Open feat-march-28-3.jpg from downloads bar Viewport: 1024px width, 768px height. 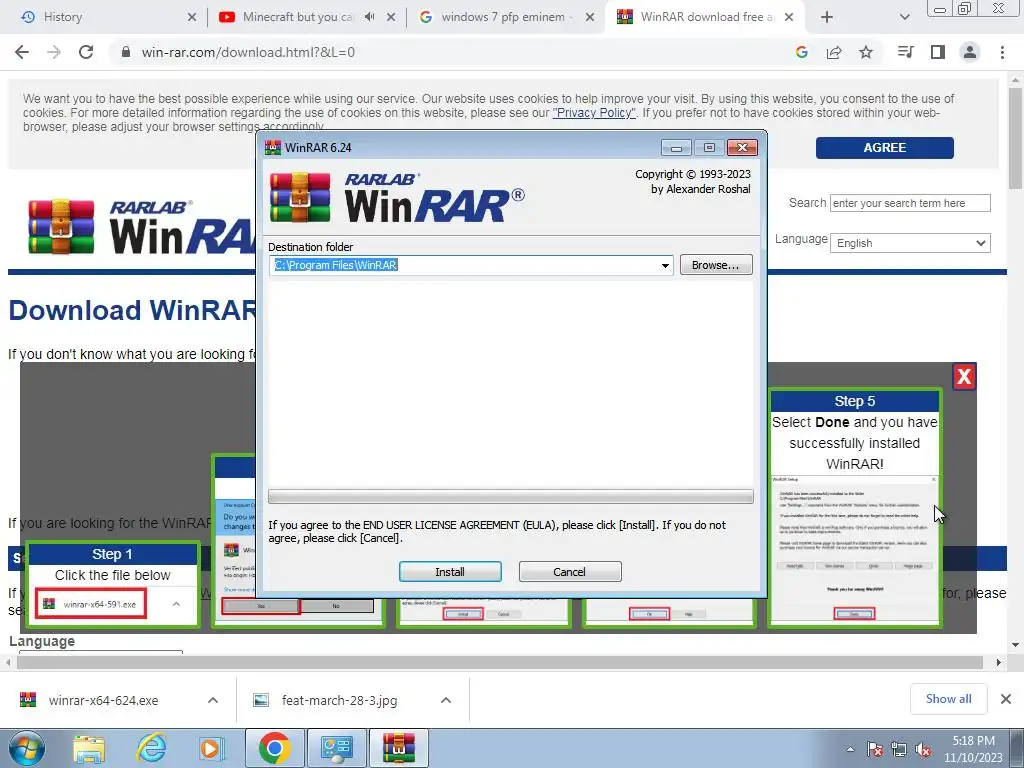(325, 700)
